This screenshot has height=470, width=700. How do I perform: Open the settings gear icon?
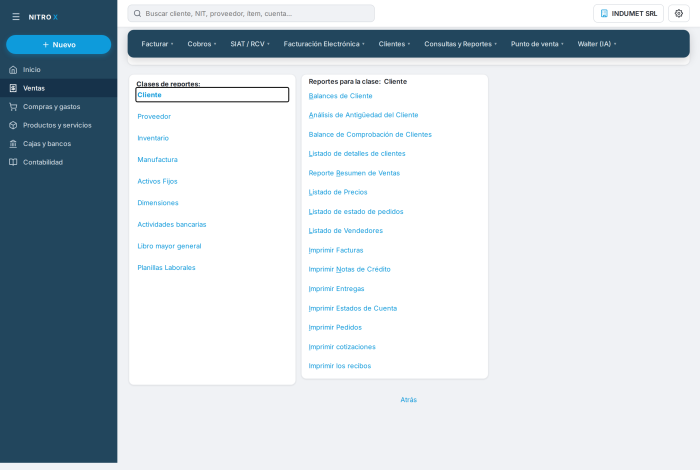point(679,13)
